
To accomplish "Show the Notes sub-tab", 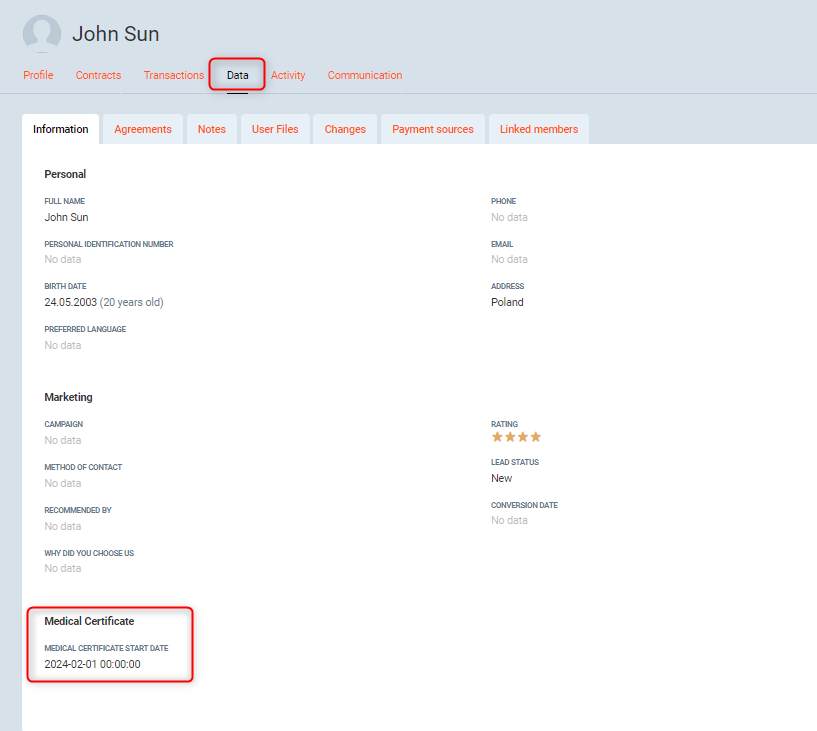I will 212,129.
